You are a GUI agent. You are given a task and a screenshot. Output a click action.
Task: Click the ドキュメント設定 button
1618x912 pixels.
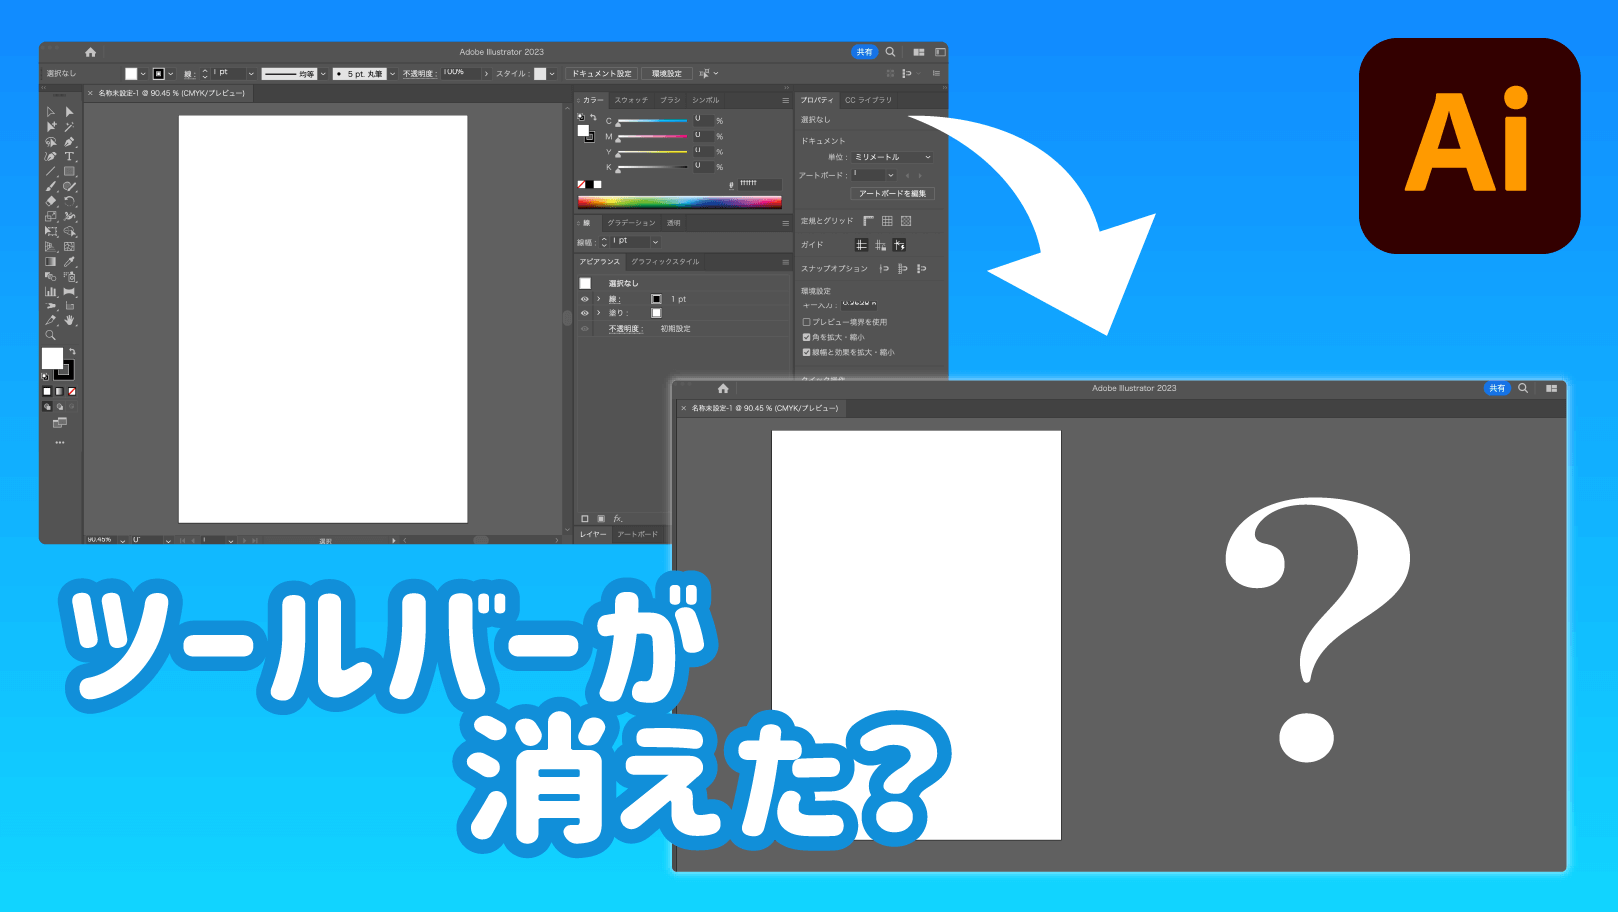pyautogui.click(x=602, y=73)
